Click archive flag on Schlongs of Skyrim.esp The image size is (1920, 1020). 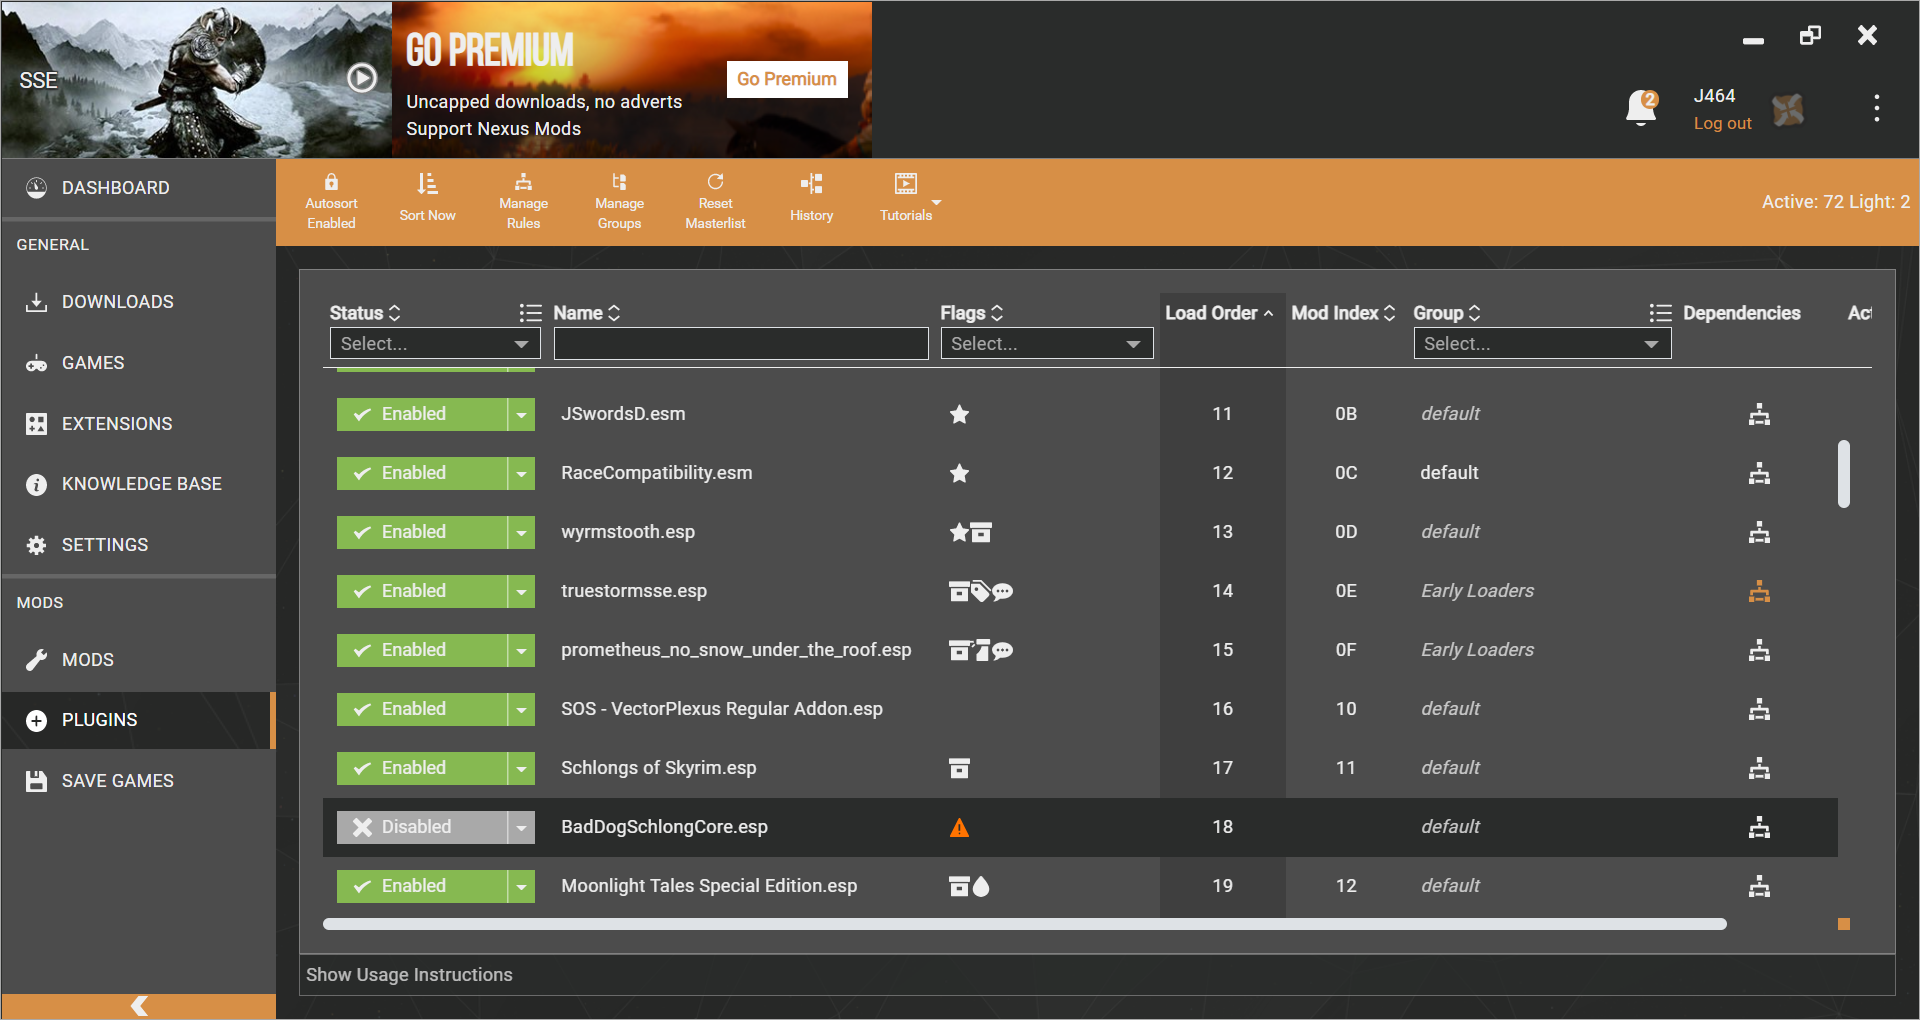pos(959,768)
